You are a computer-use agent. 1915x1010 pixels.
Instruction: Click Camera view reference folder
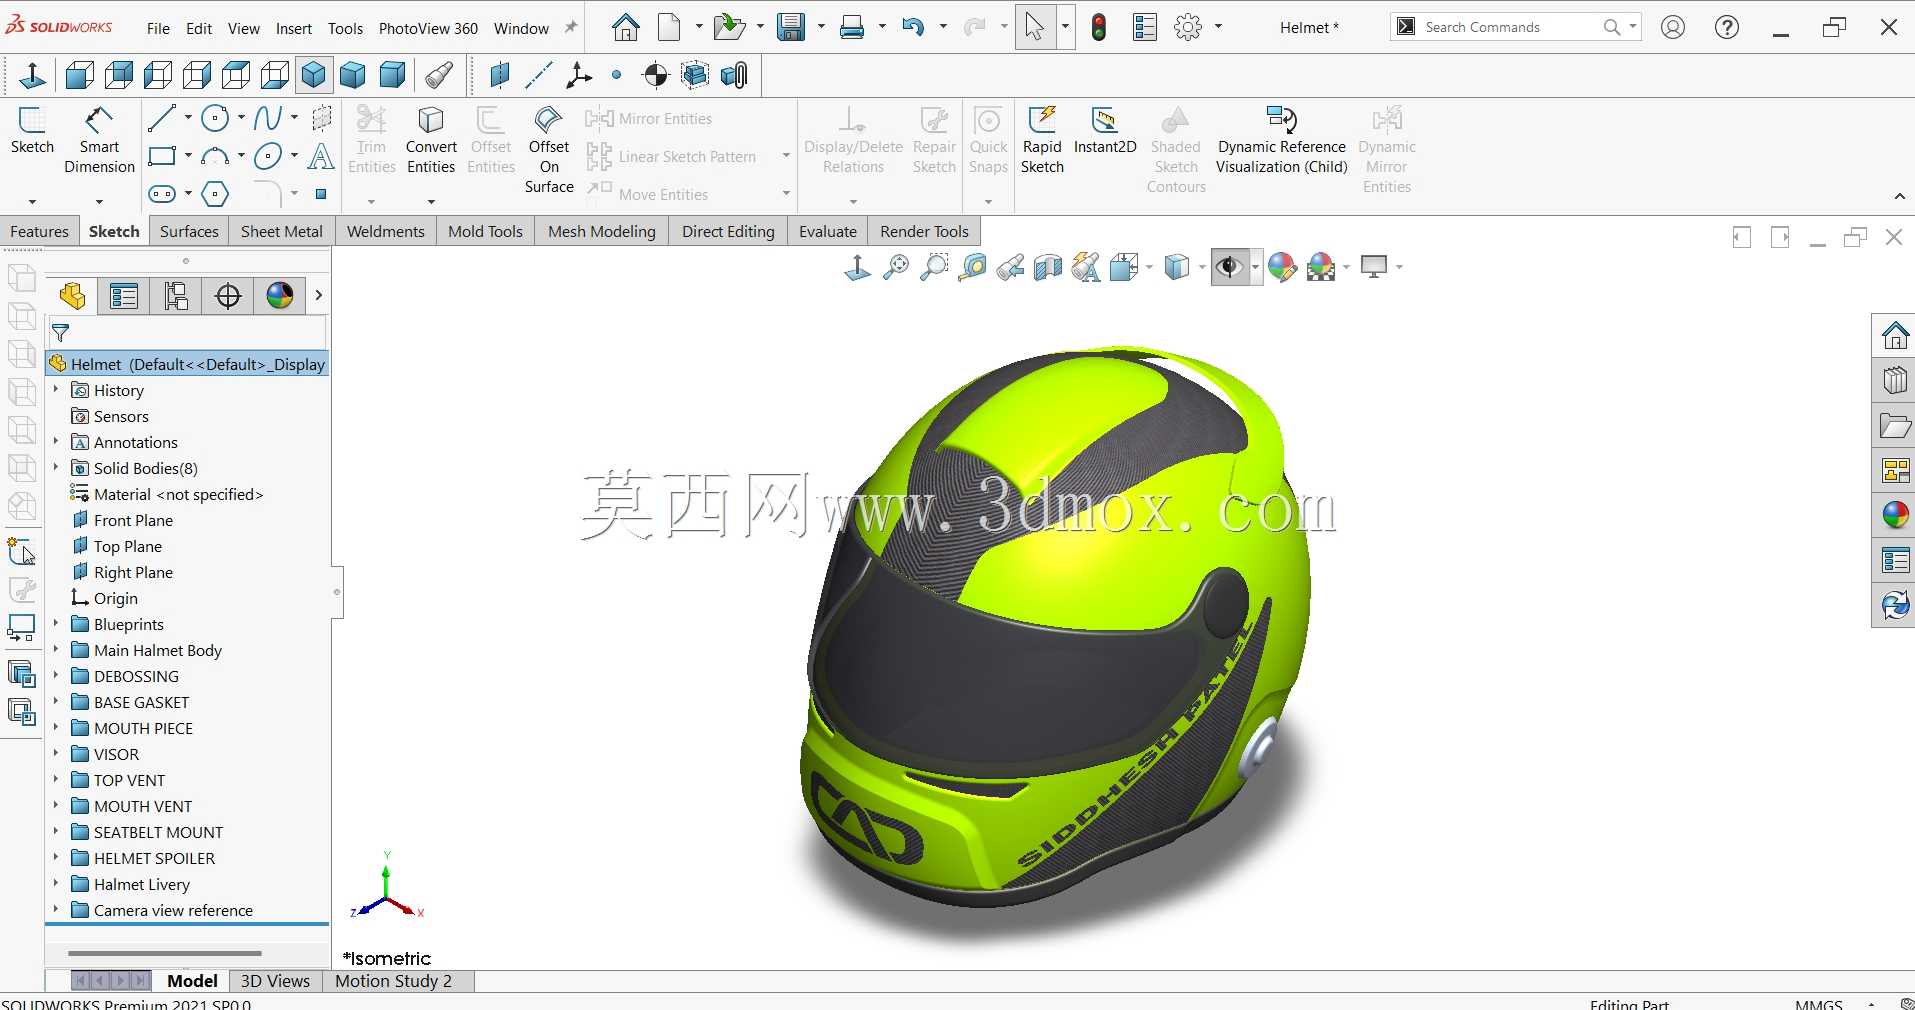173,910
